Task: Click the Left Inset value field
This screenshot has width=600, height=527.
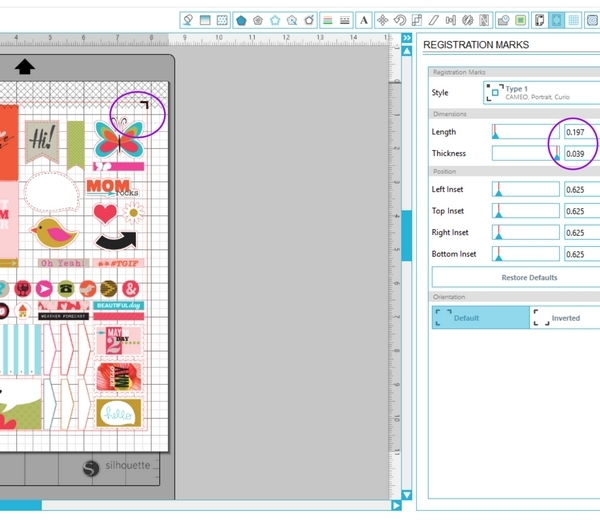Action: (582, 189)
